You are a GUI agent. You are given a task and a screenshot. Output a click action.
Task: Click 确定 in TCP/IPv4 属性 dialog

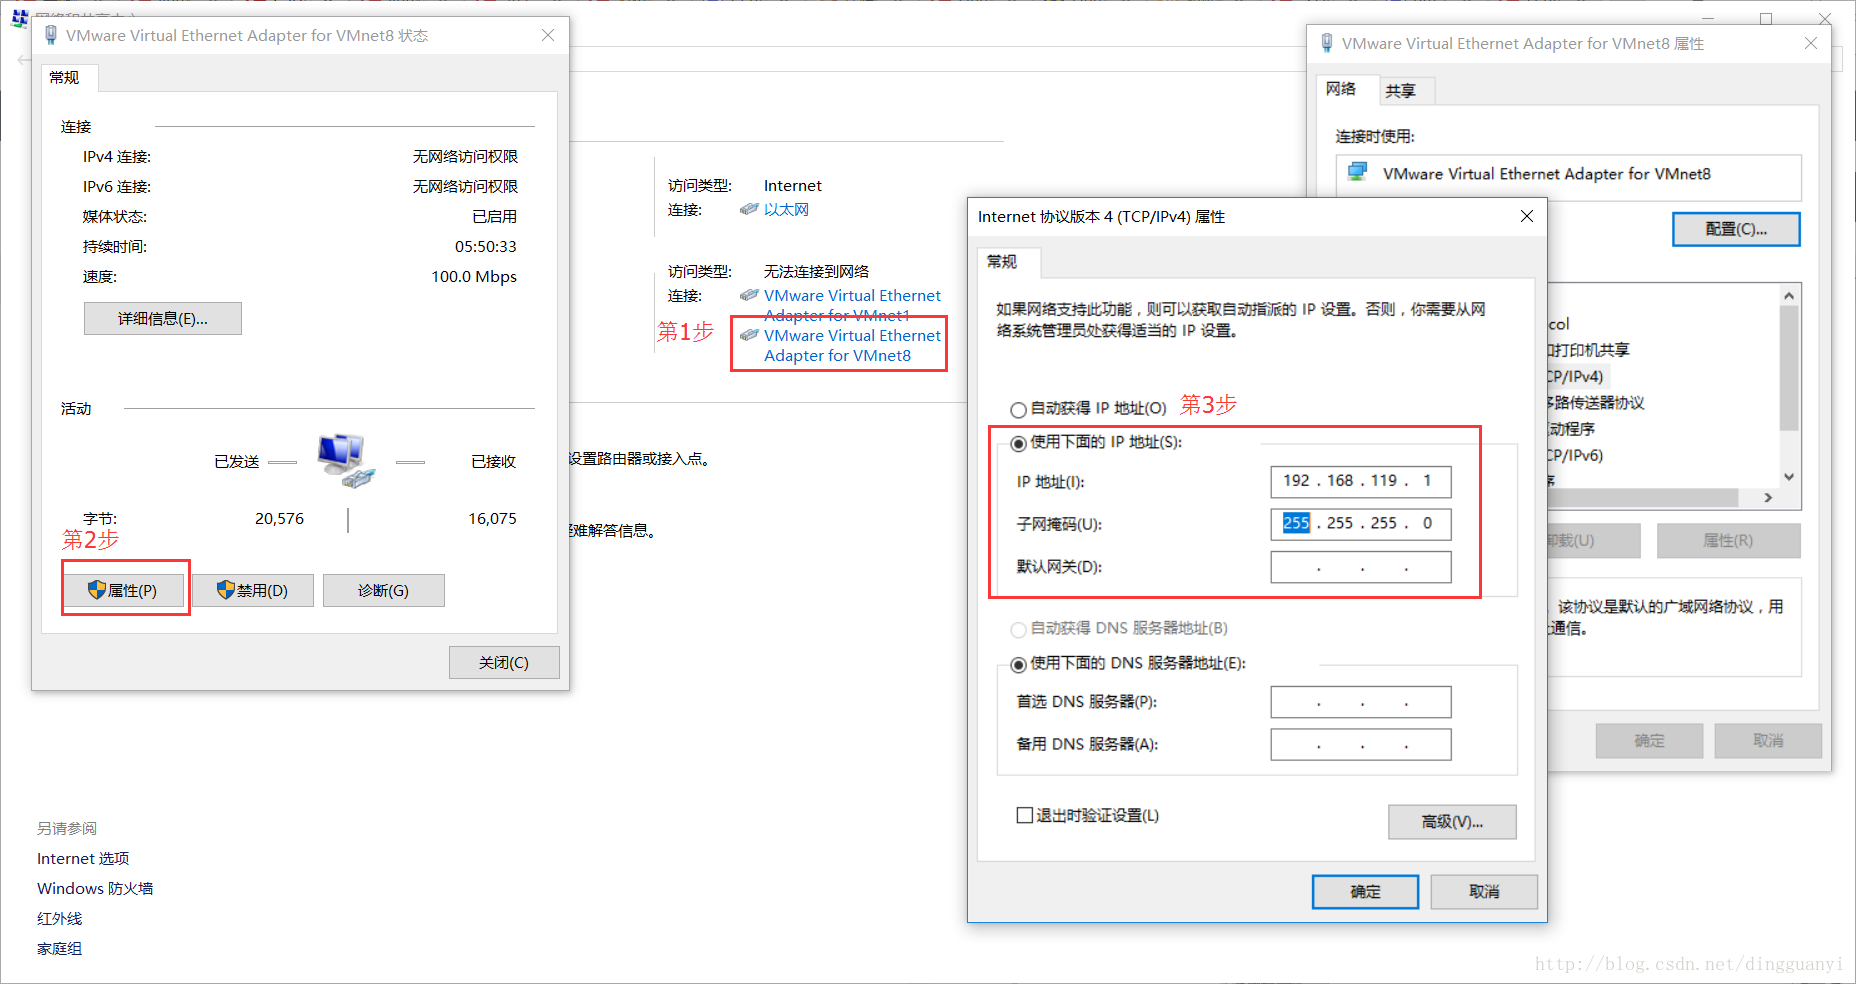pyautogui.click(x=1365, y=892)
